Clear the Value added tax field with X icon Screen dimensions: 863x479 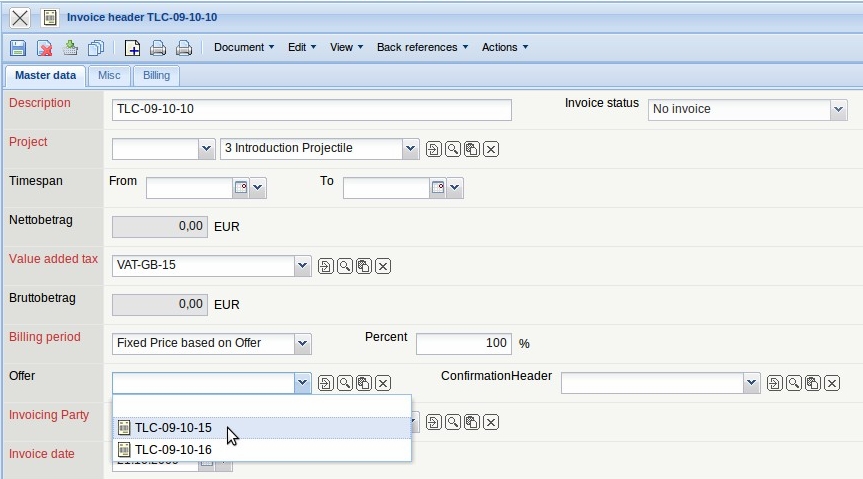383,266
